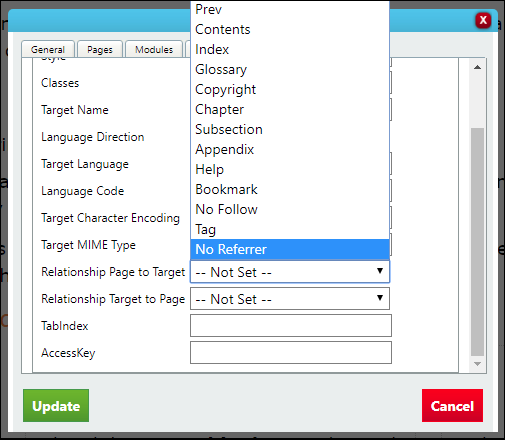Choose Contents in the relationship list
This screenshot has width=505, height=440.
click(x=290, y=29)
